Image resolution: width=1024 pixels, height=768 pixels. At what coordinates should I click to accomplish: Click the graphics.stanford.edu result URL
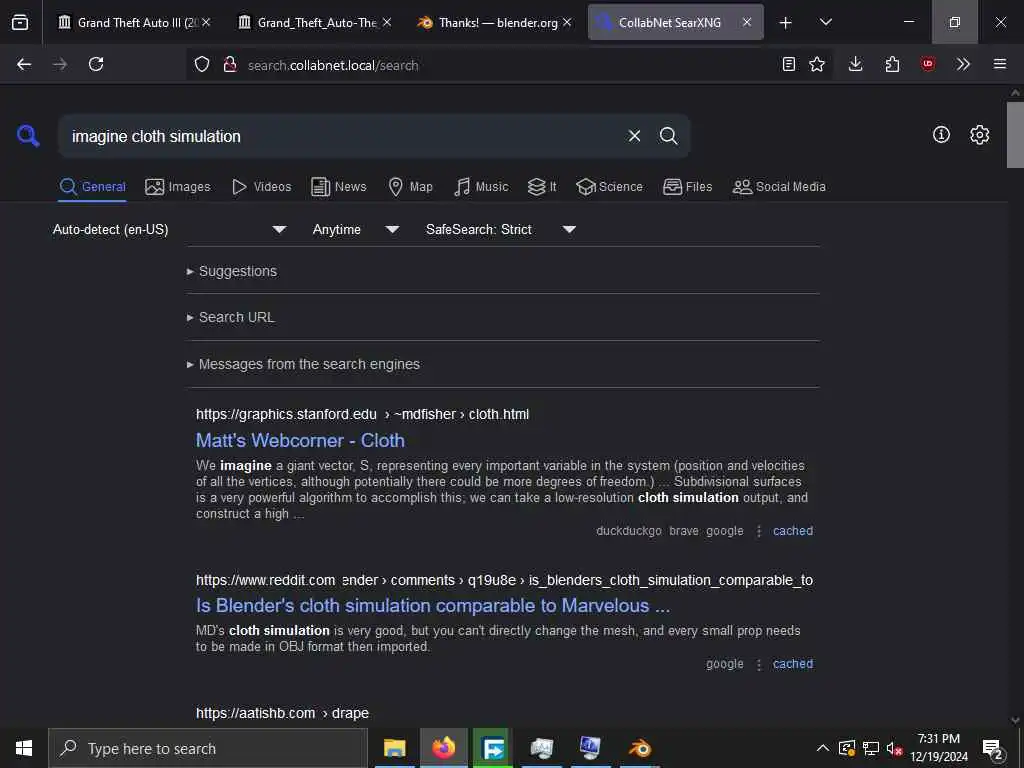coord(362,415)
